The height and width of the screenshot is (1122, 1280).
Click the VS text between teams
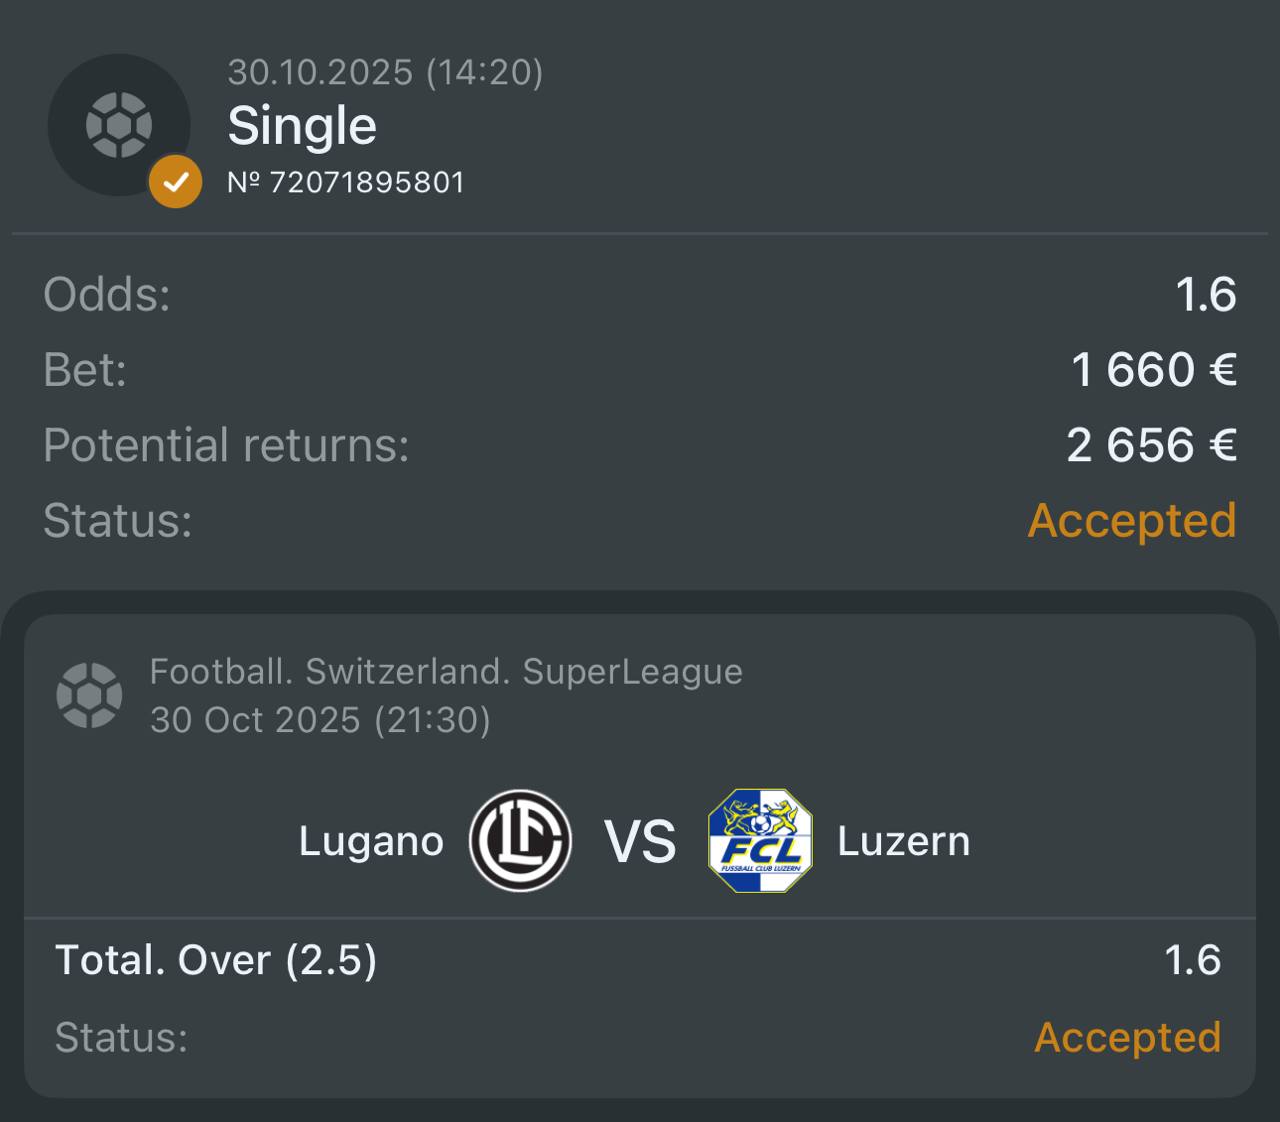pos(640,842)
